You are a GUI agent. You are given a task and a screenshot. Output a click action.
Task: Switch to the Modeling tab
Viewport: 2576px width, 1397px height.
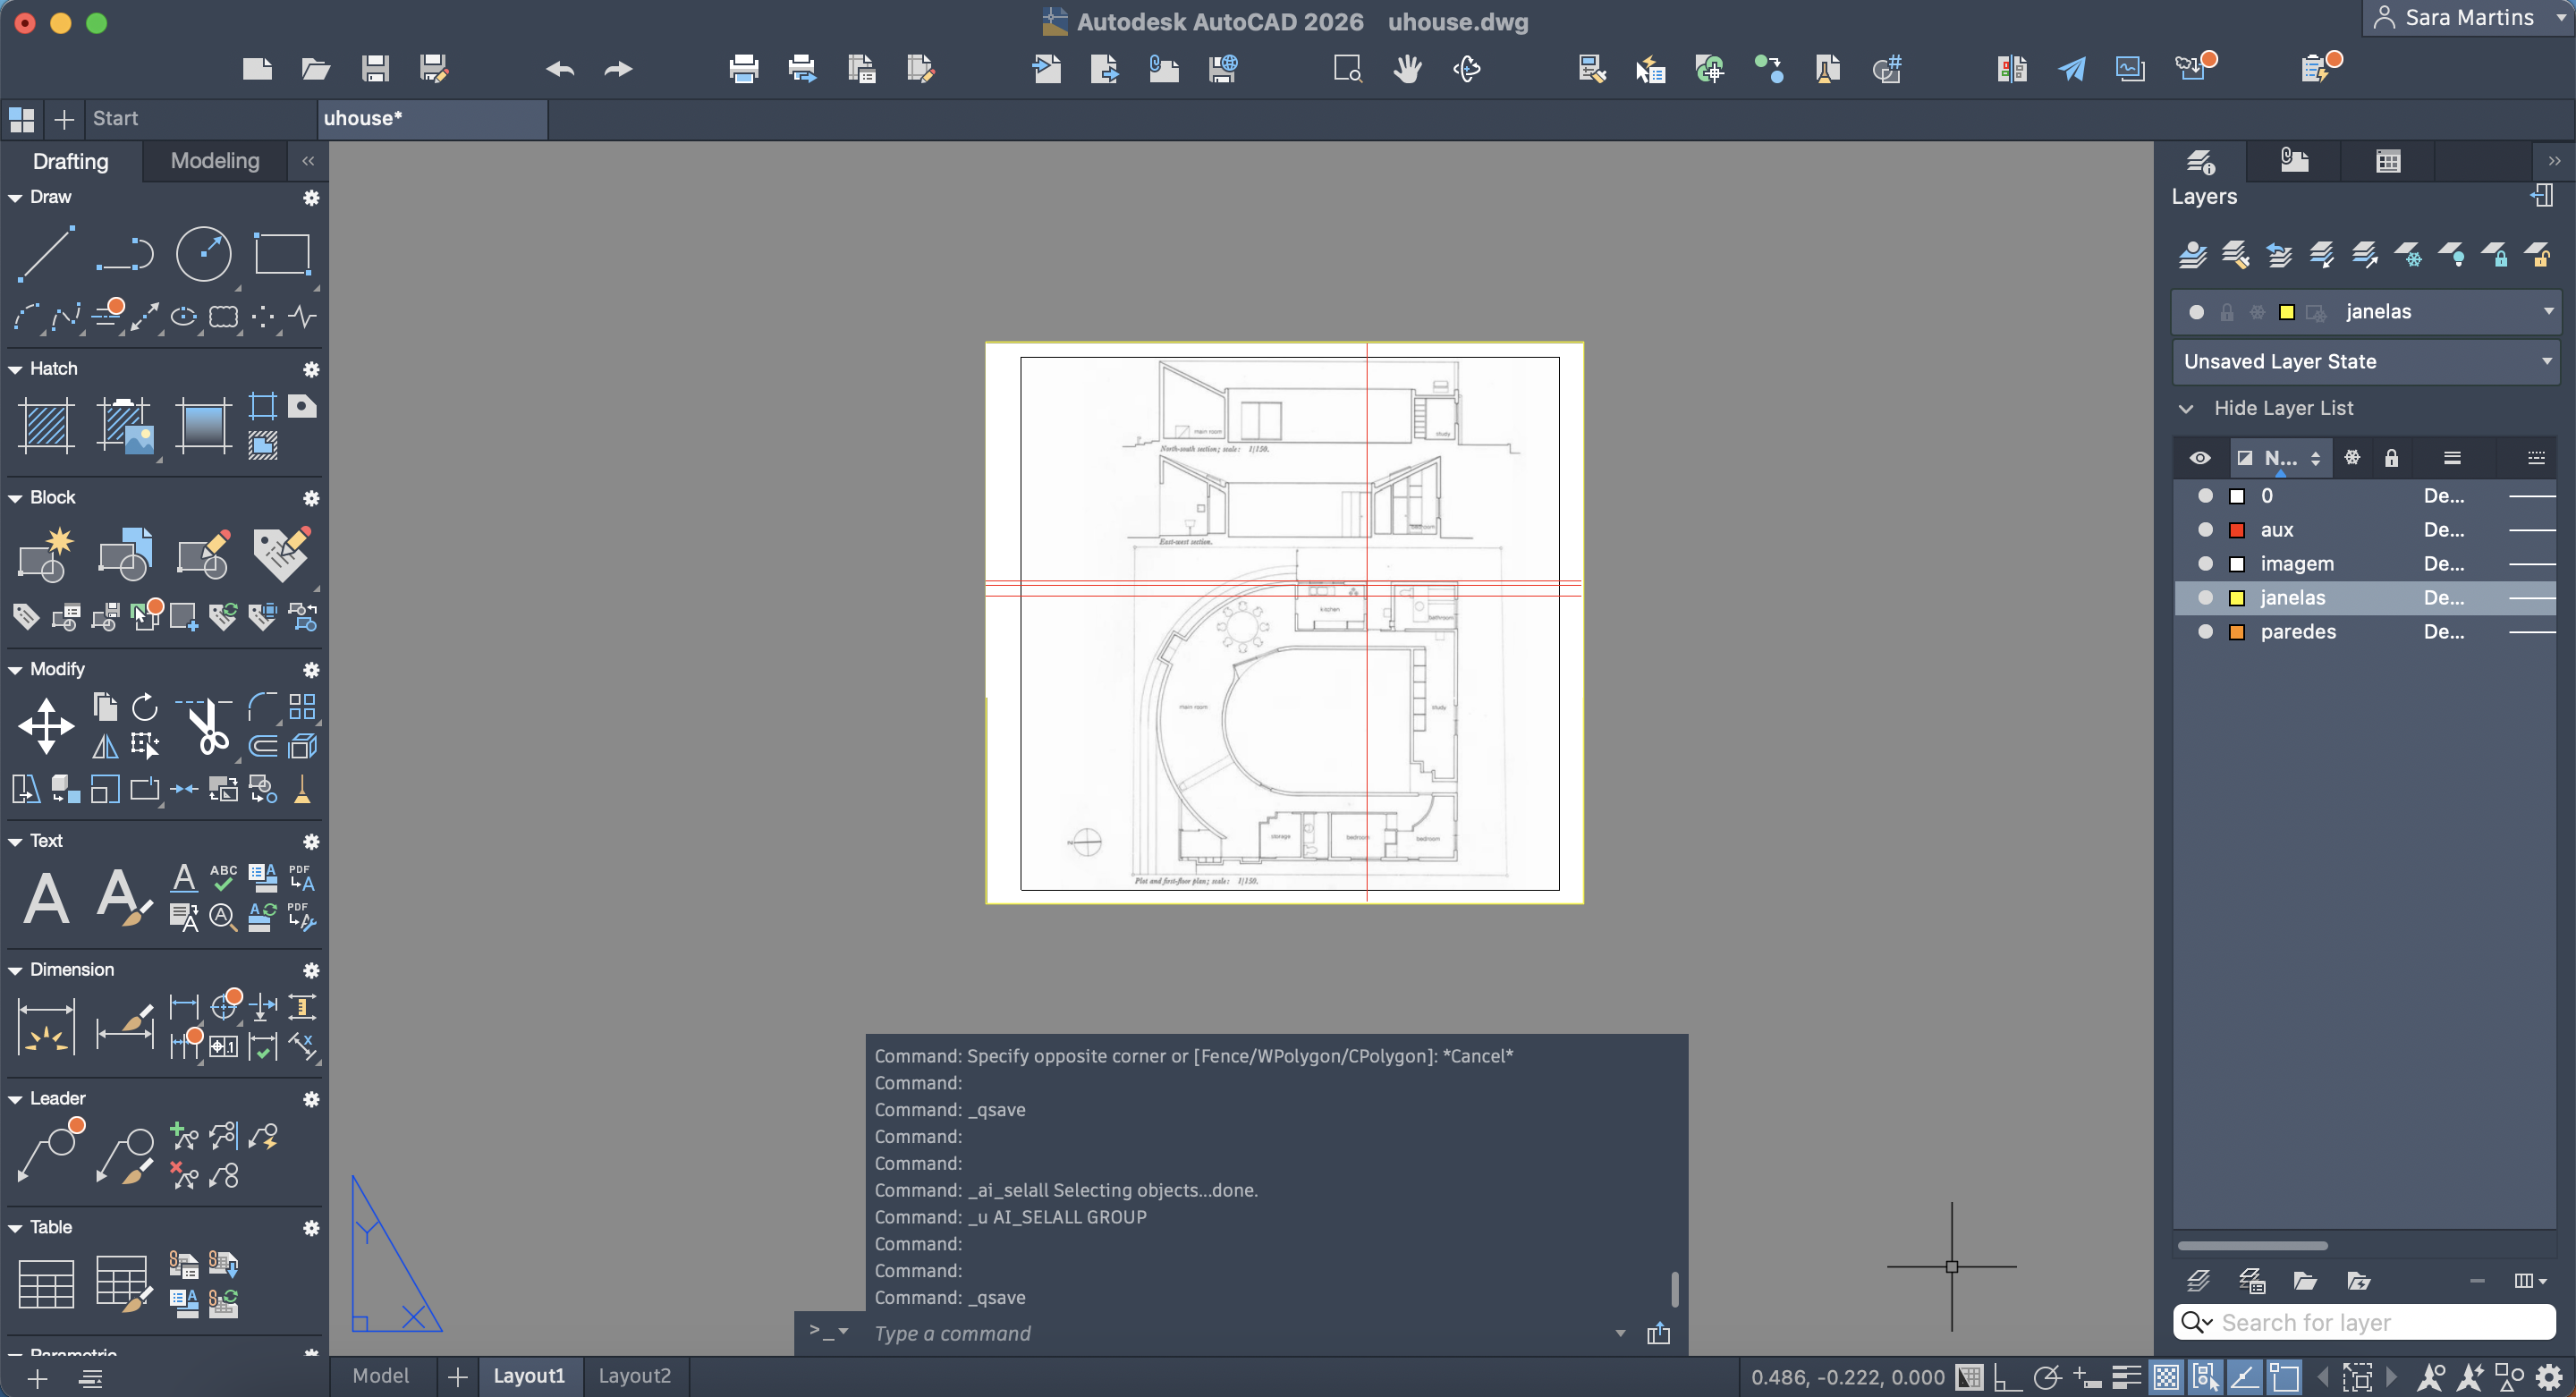click(x=214, y=161)
